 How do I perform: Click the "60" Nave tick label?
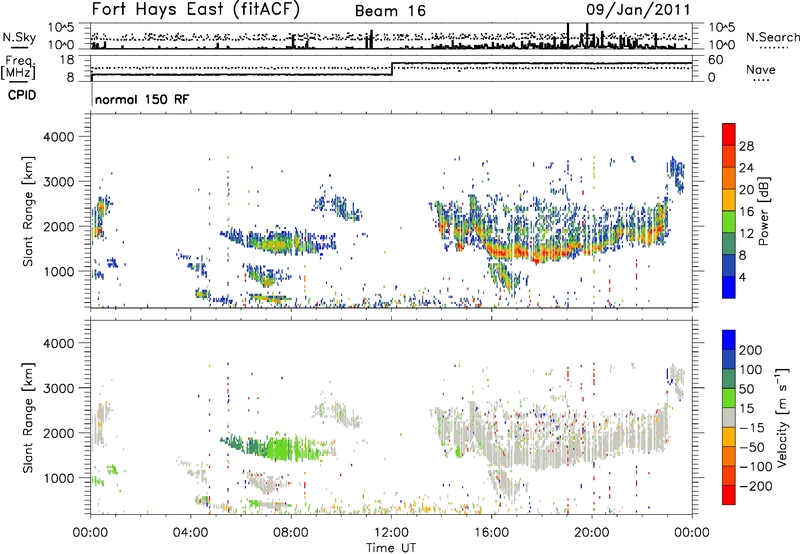tap(715, 60)
